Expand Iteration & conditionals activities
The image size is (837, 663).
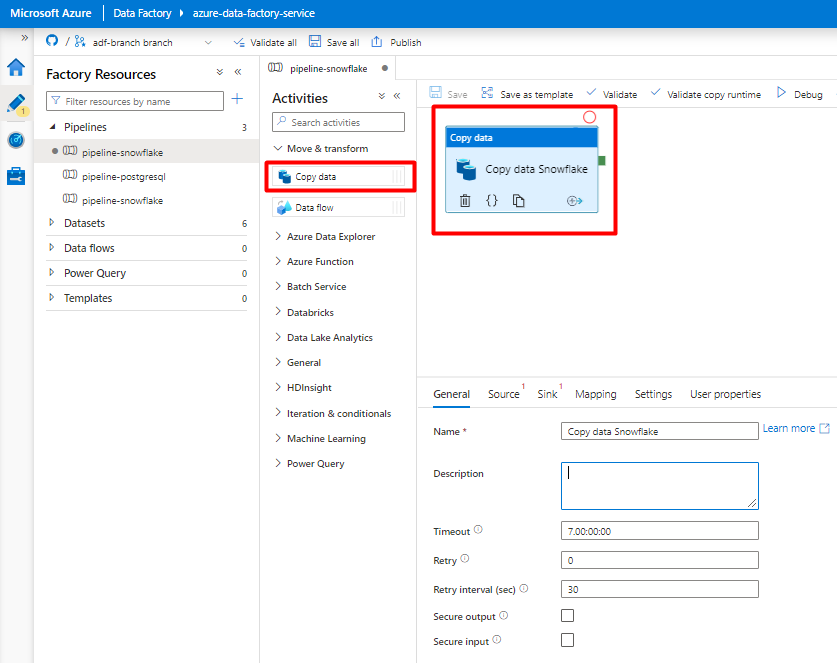(278, 412)
